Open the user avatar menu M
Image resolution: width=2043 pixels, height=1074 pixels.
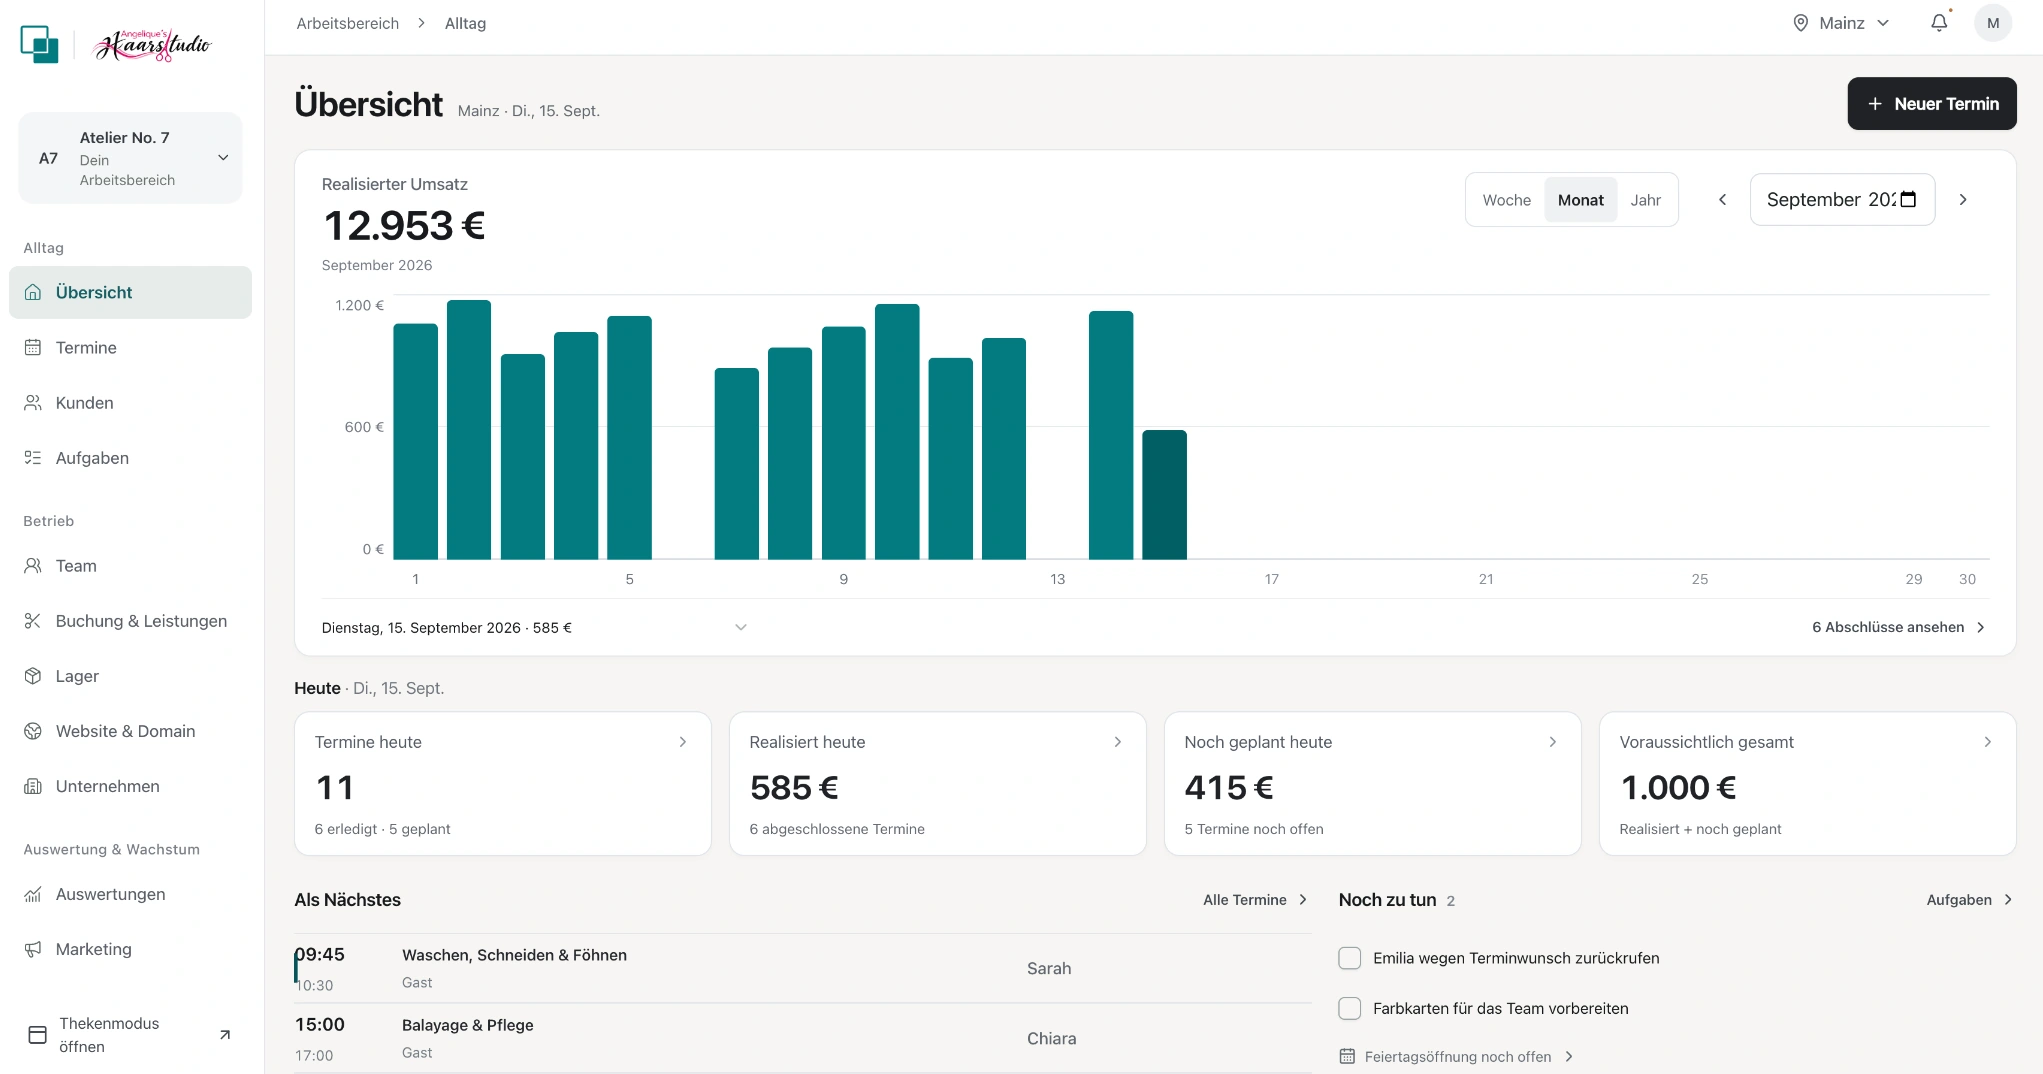(1993, 23)
